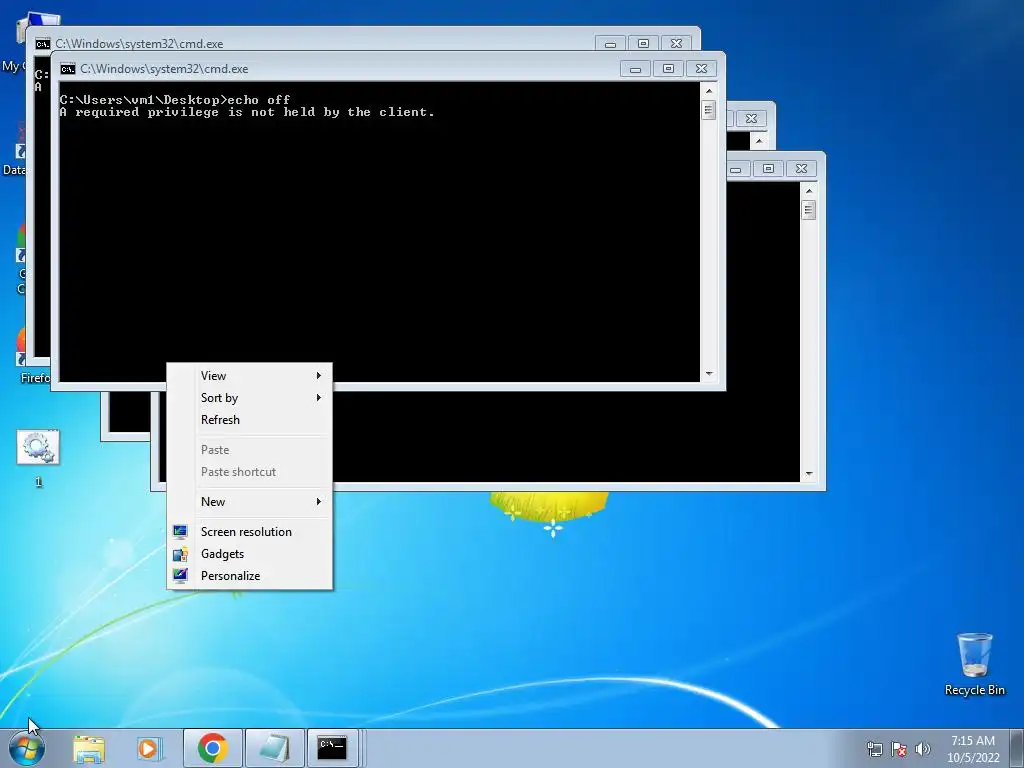Screen dimensions: 1024x768
Task: Click the 'echo off' command line
Action: (174, 99)
